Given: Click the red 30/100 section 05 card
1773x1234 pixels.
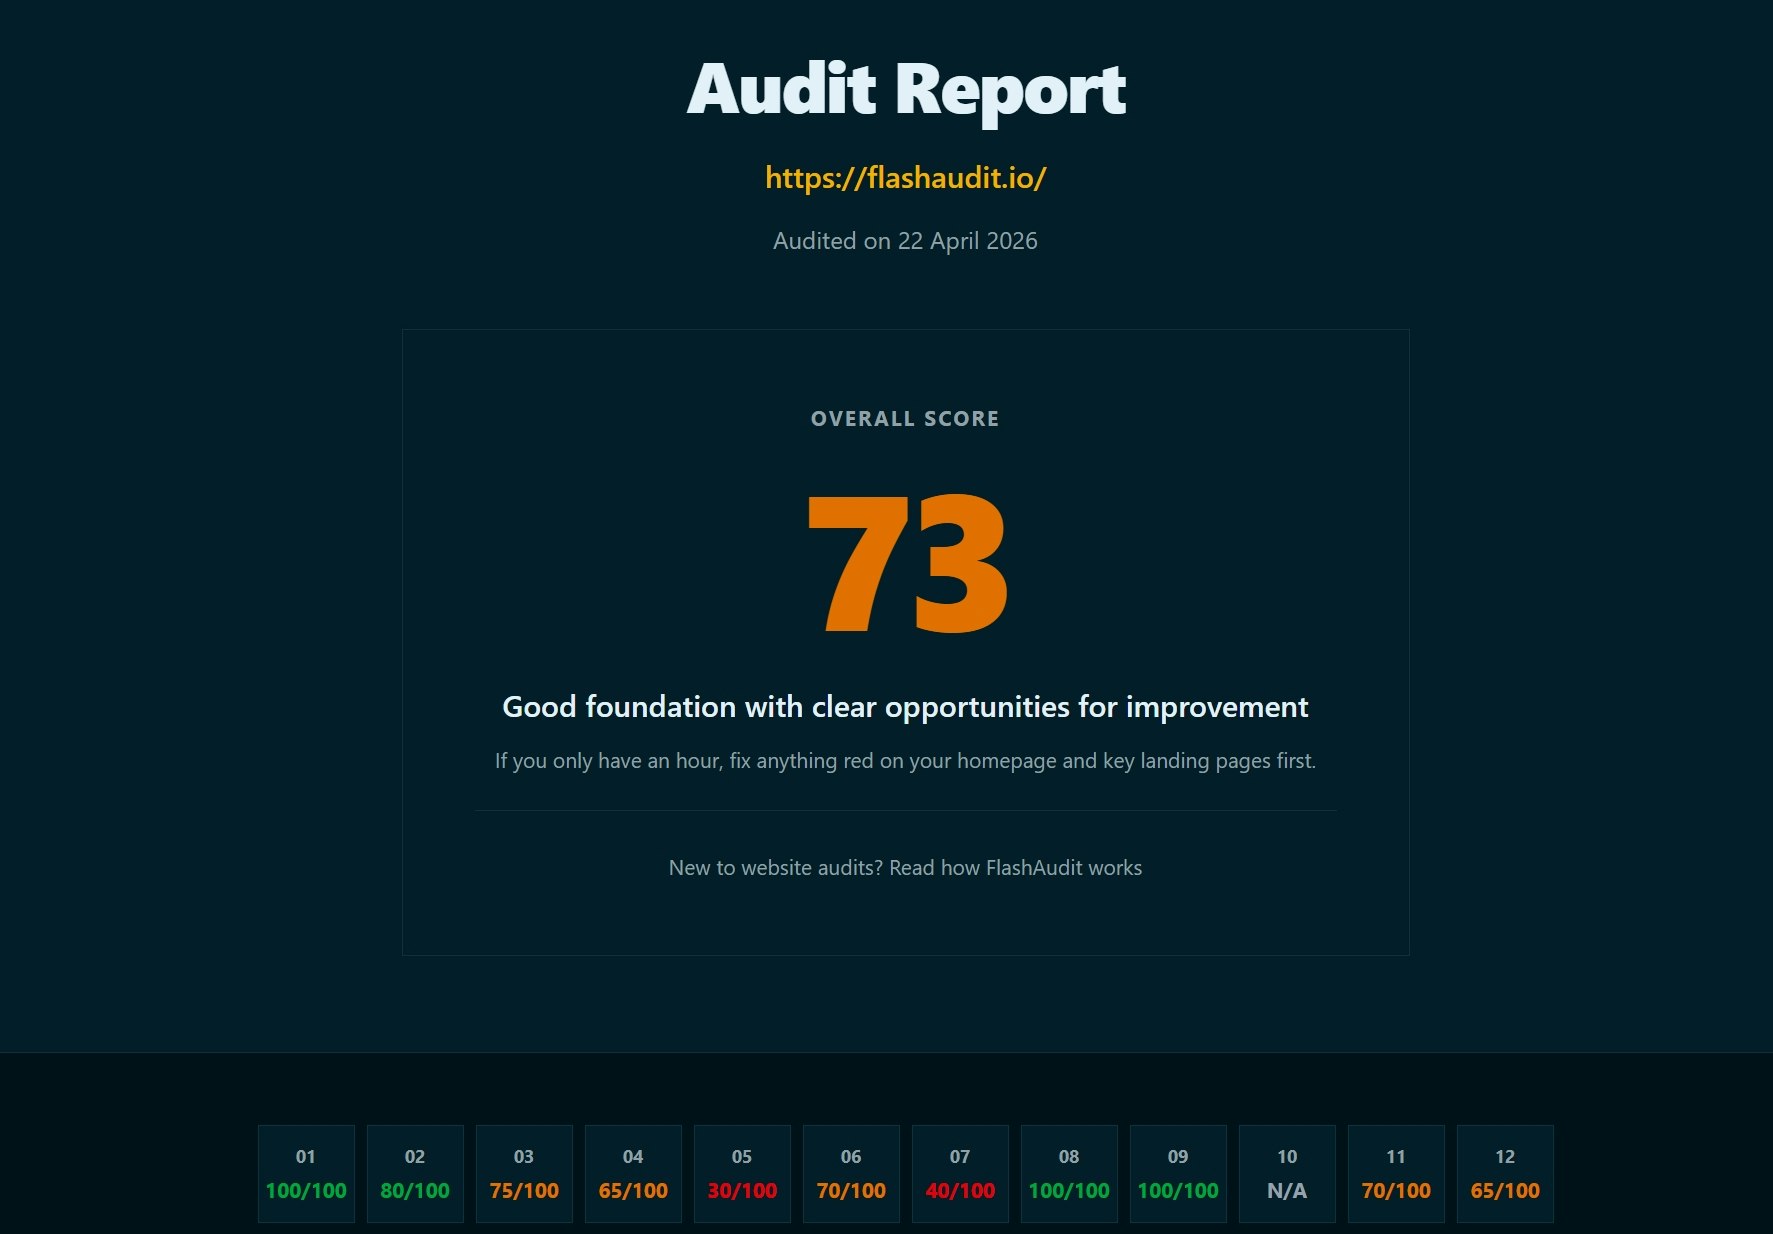Looking at the screenshot, I should coord(742,1173).
